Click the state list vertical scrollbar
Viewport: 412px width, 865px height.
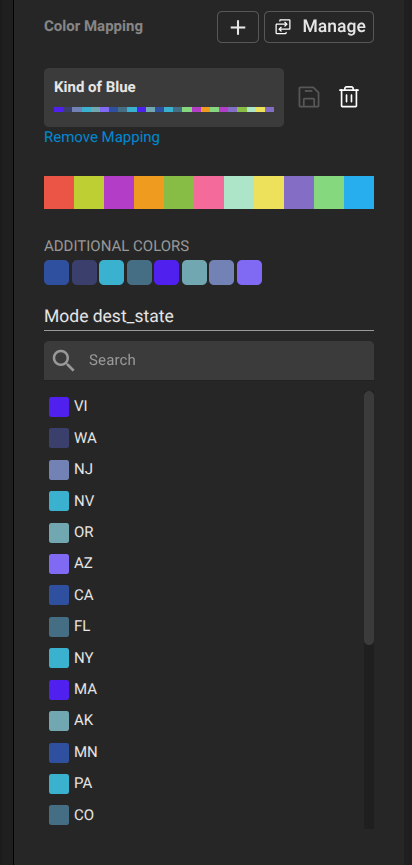[x=369, y=517]
